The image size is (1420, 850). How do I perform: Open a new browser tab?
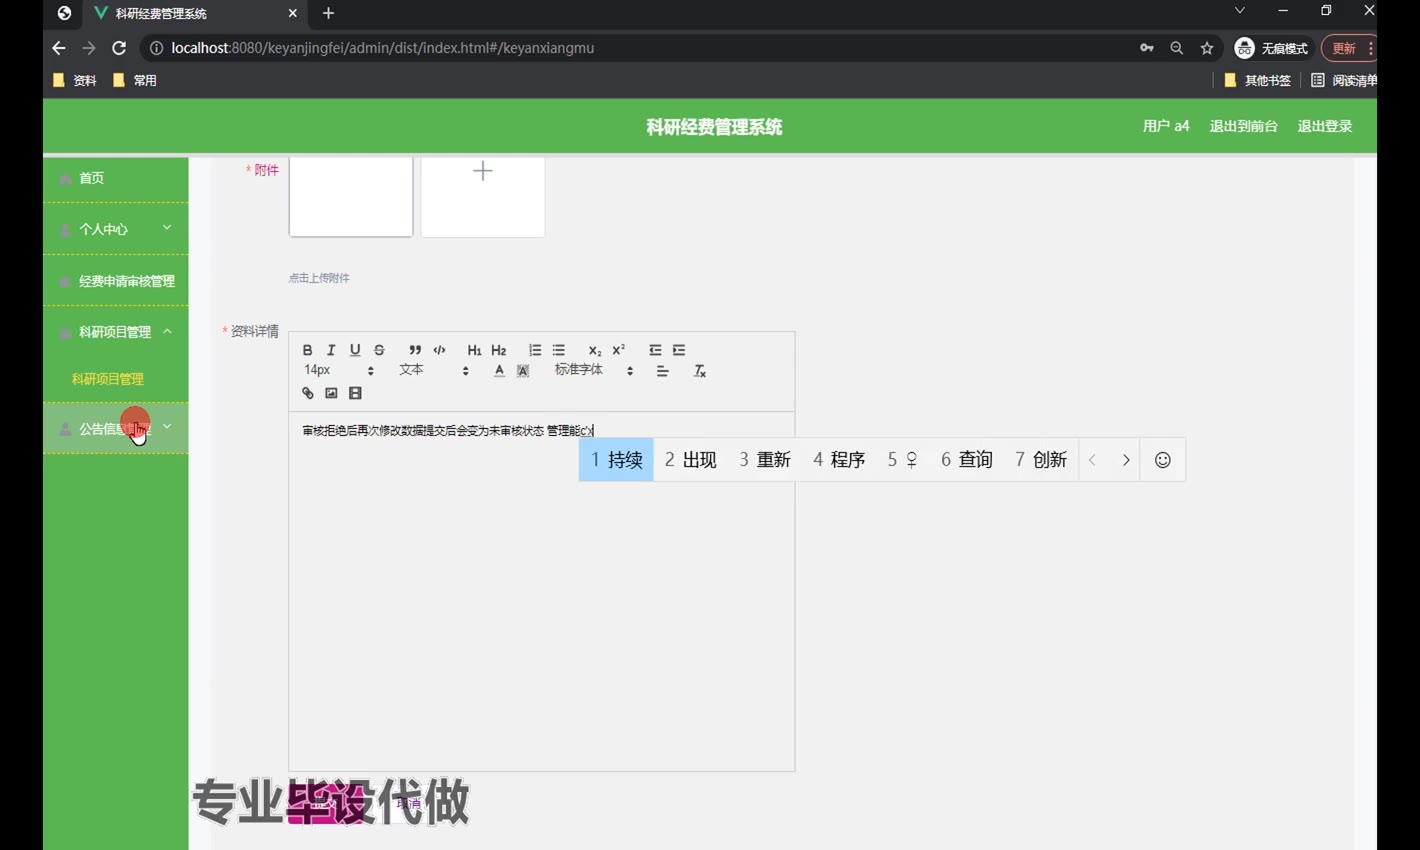(328, 13)
